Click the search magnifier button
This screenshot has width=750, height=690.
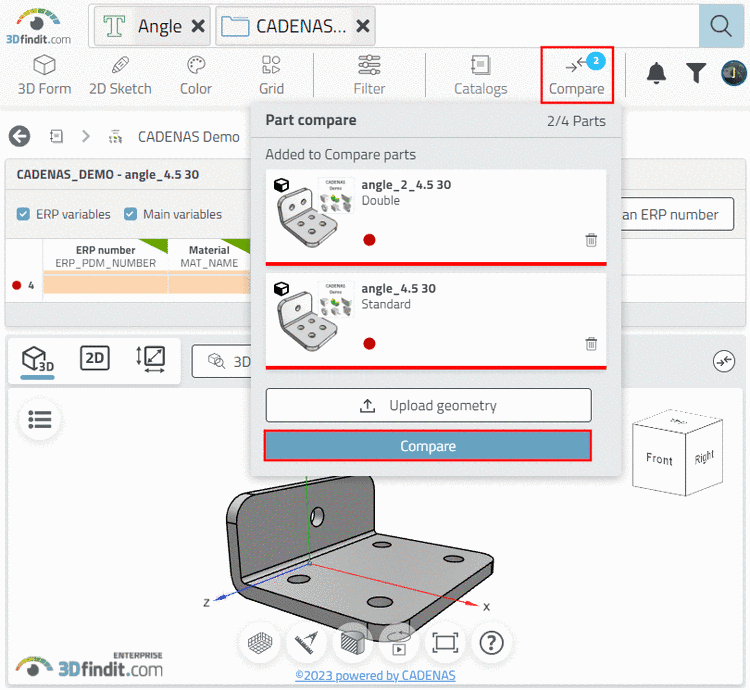721,26
